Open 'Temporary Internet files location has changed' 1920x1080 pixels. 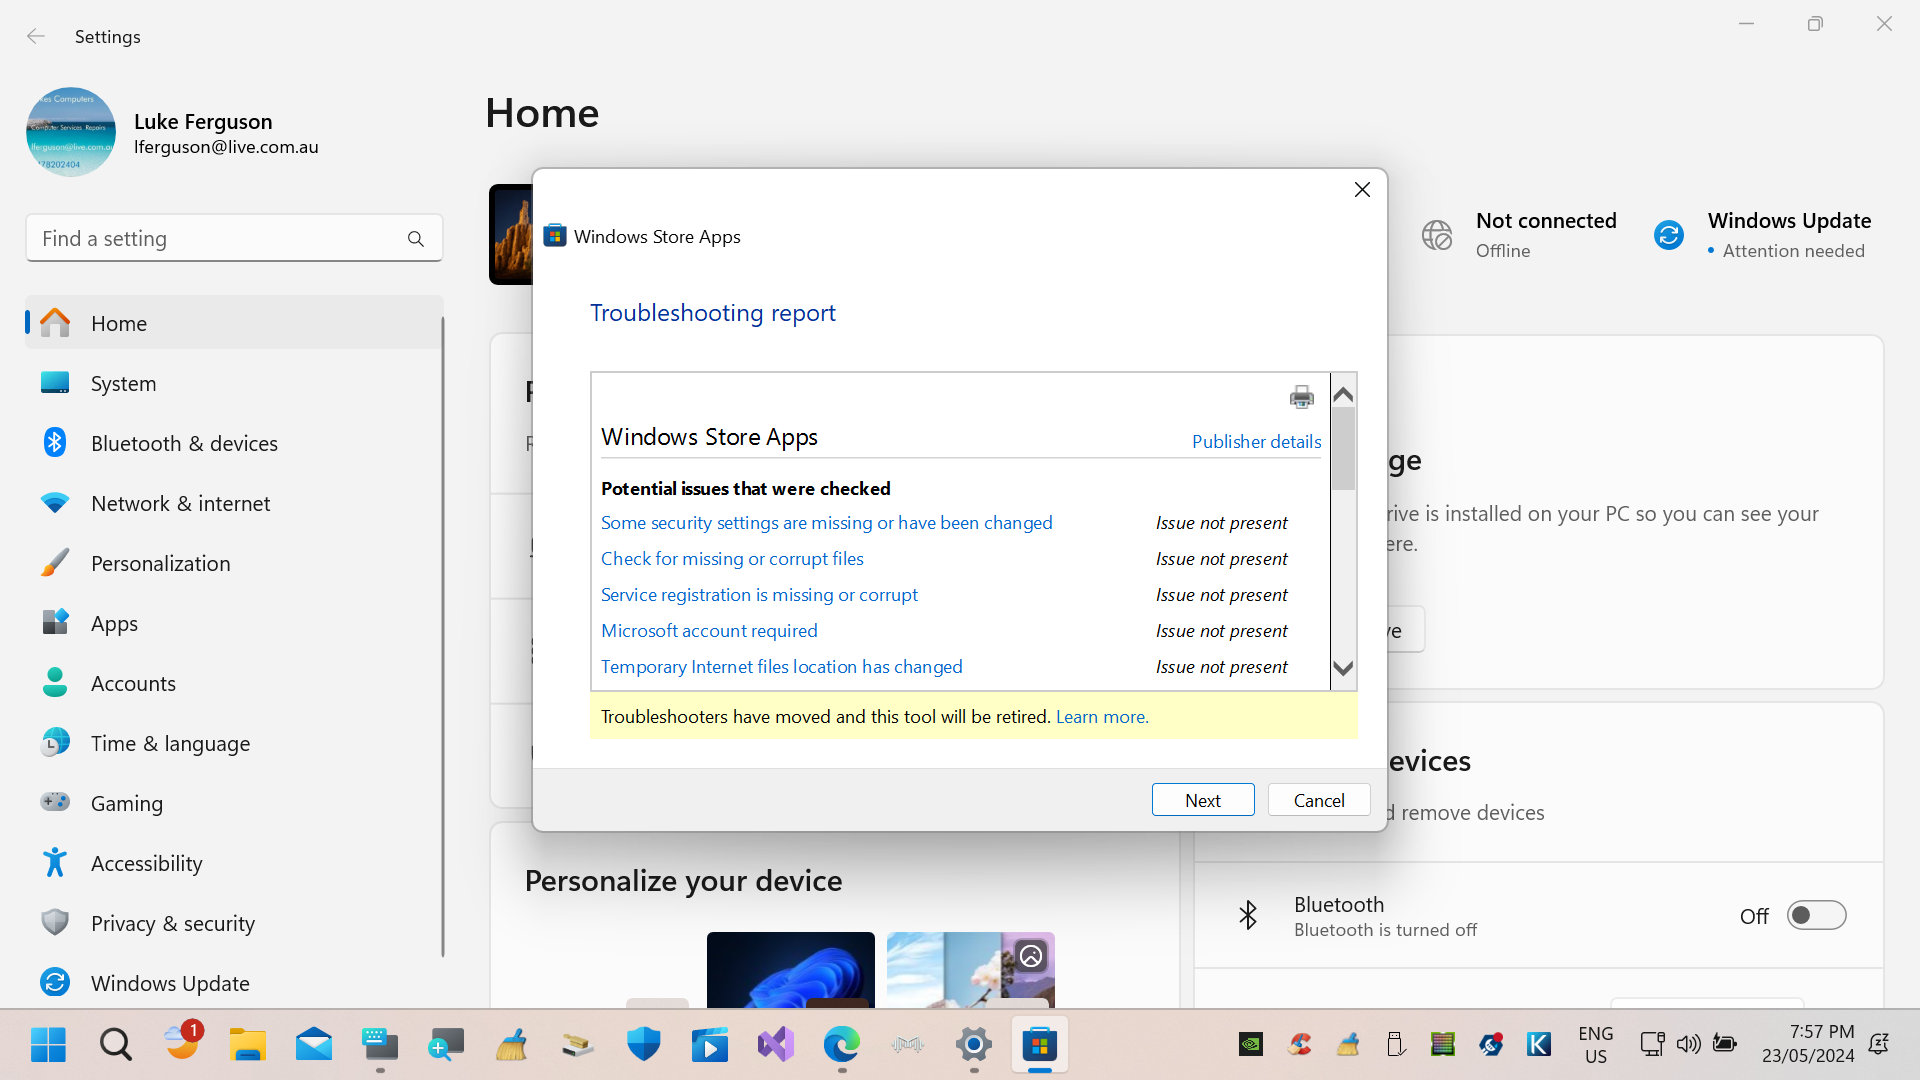781,666
